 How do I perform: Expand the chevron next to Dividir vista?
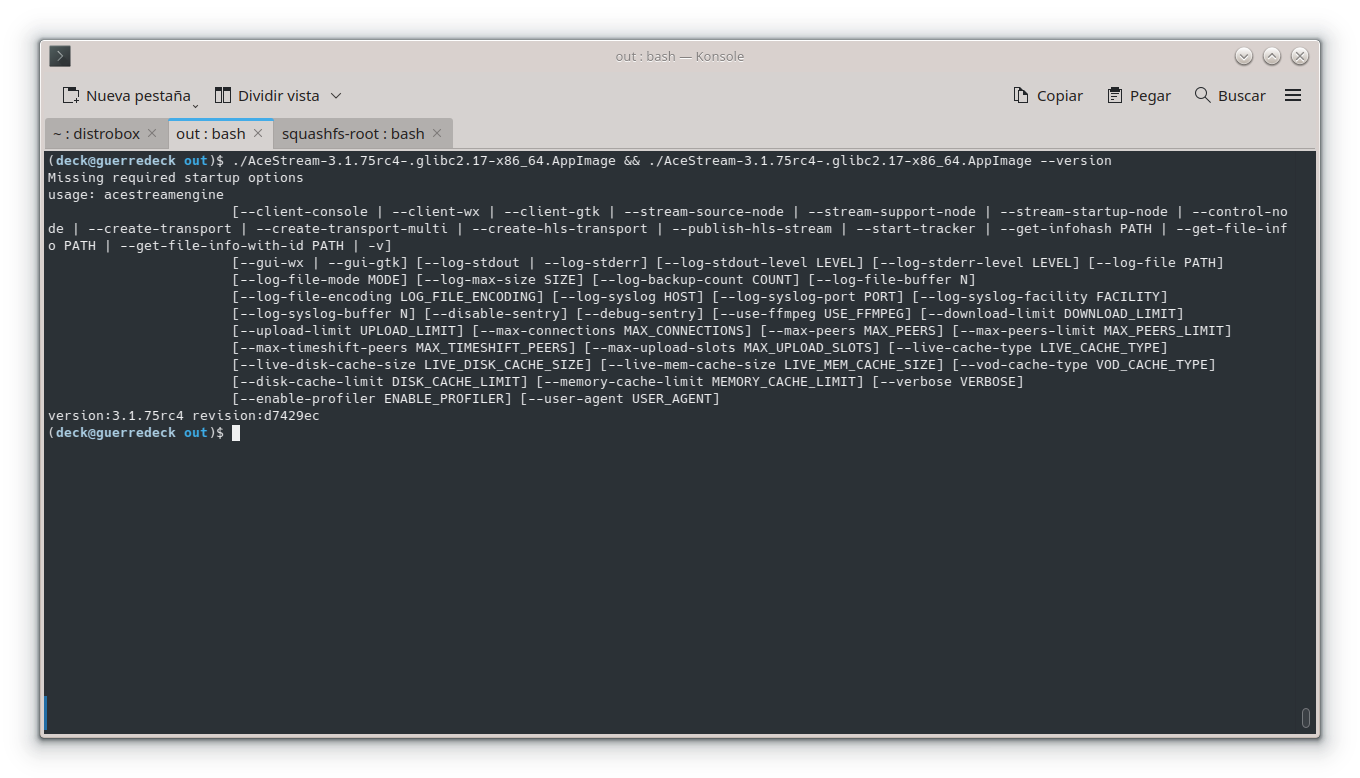(x=336, y=96)
